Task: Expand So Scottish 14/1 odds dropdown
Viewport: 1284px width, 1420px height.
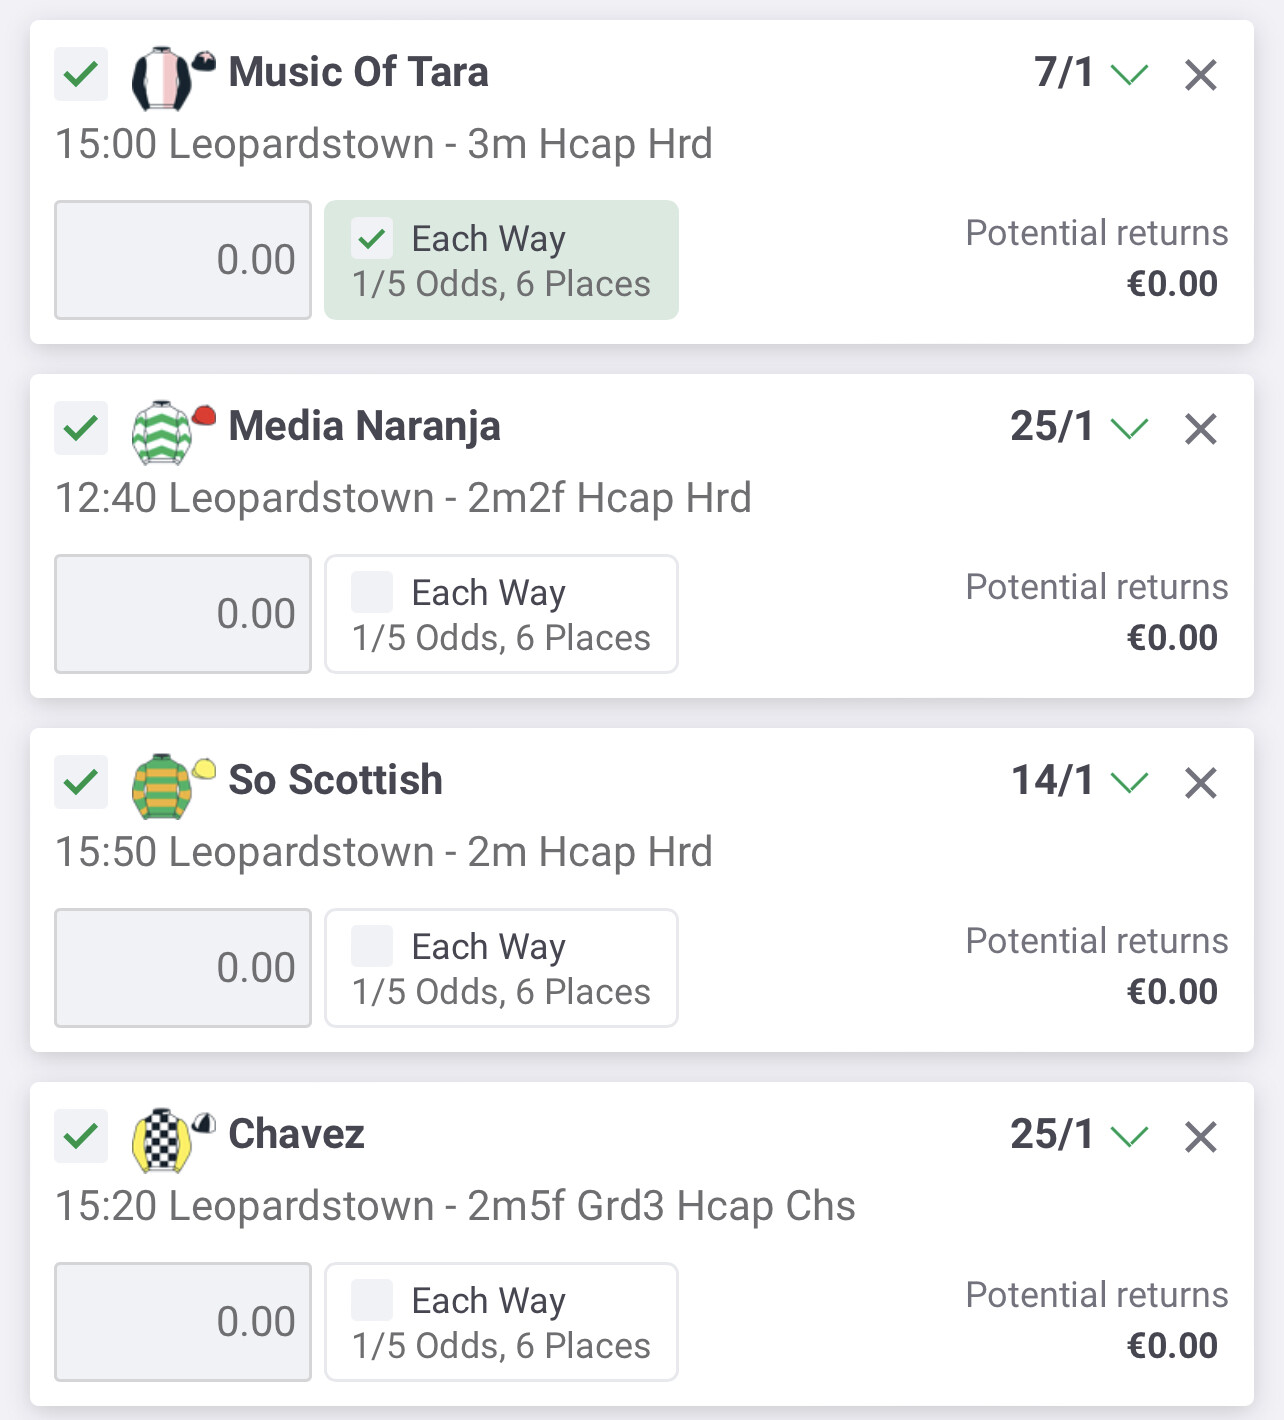Action: click(1130, 783)
